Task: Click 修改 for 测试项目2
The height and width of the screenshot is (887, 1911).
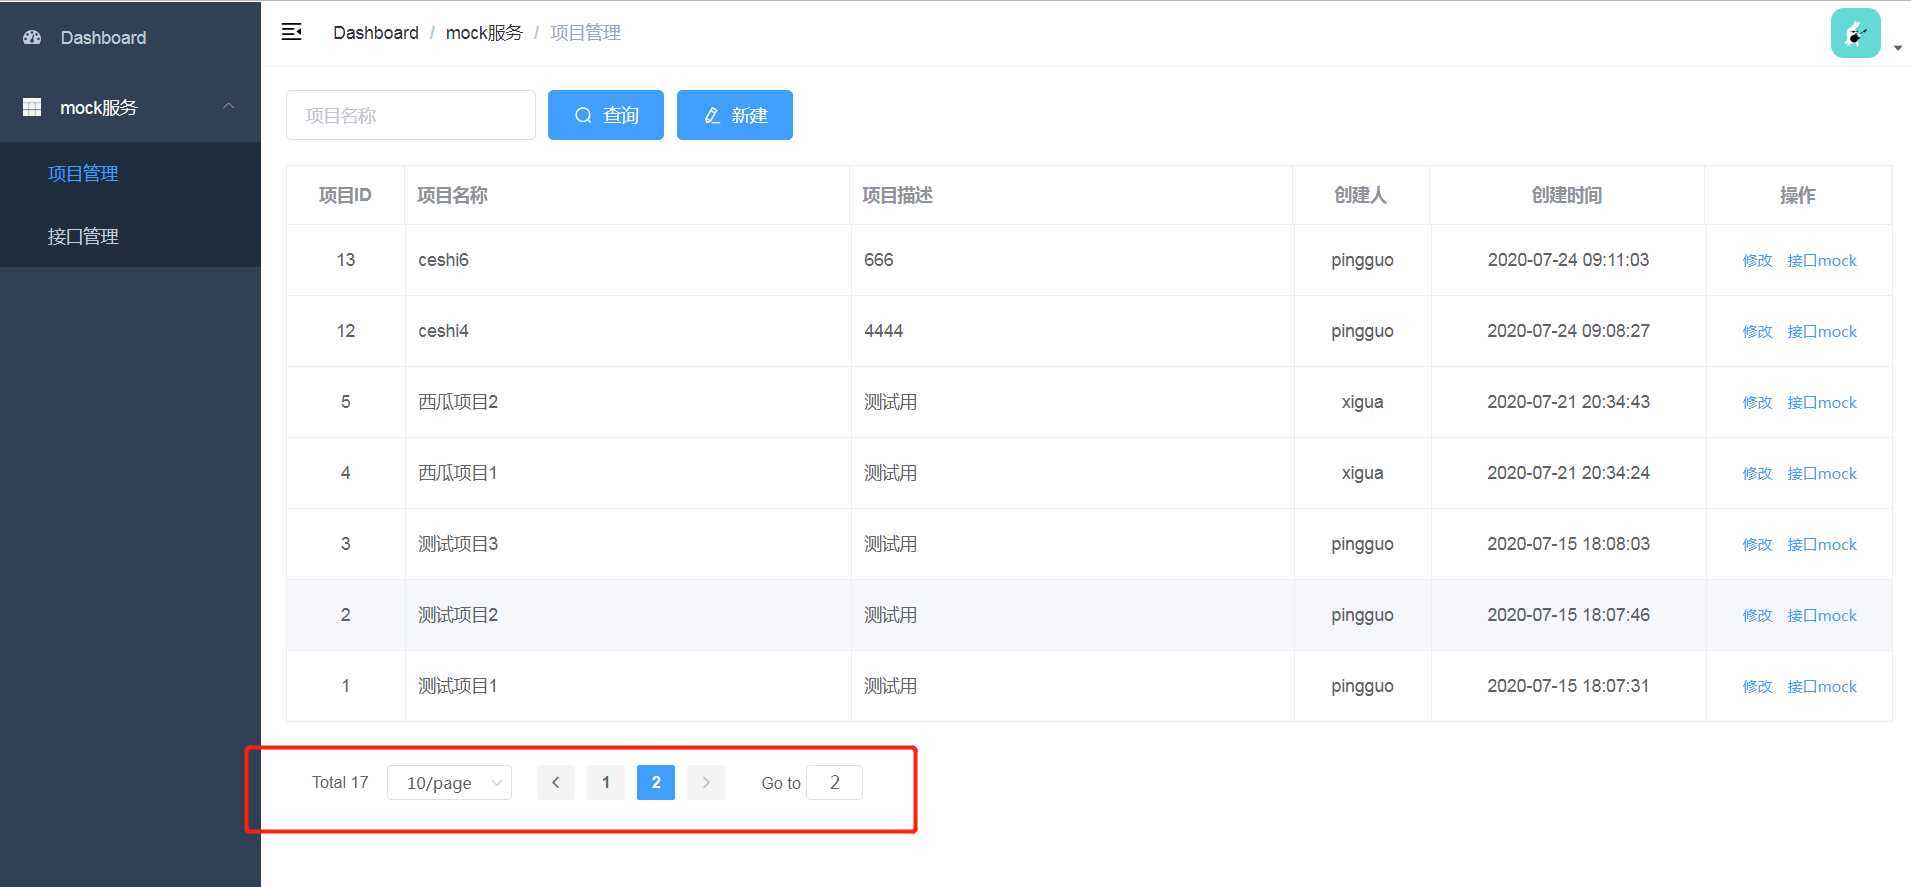Action: coord(1757,615)
